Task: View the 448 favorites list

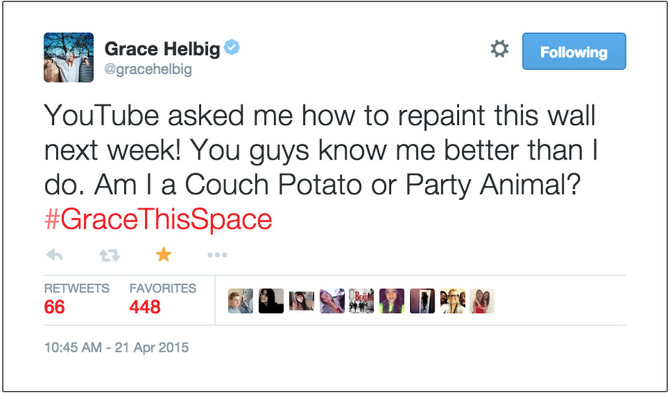Action: 163,299
